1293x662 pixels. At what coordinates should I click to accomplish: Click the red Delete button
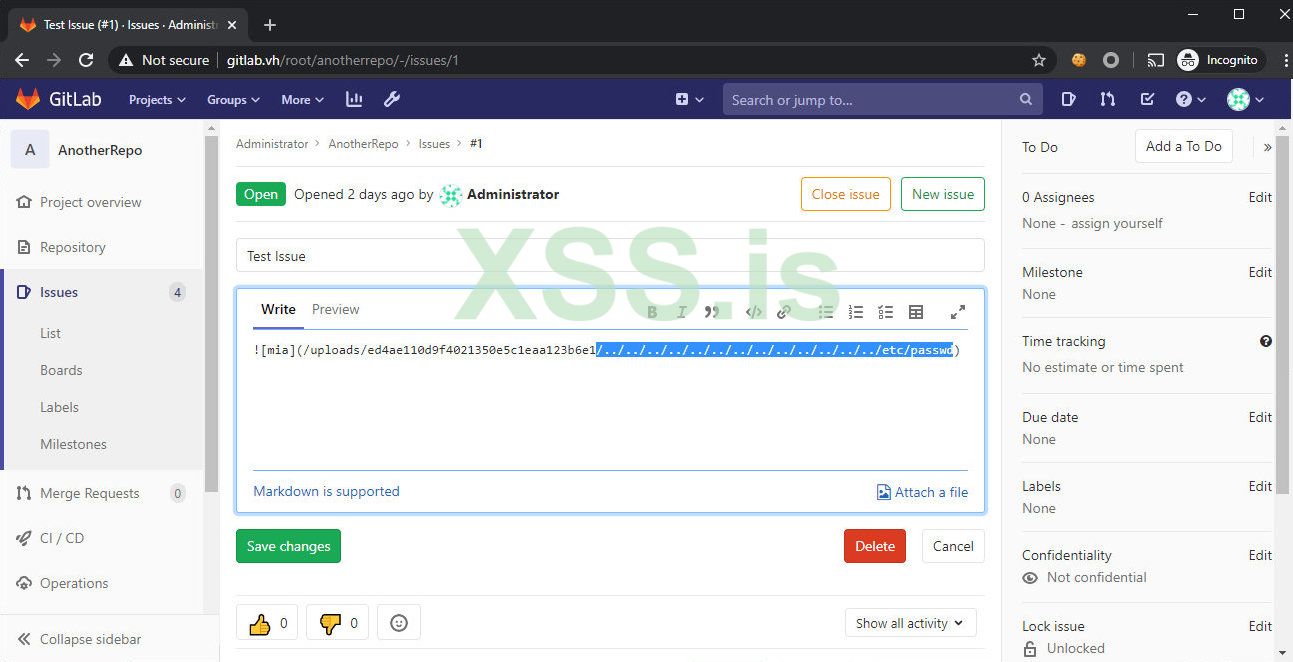(875, 546)
